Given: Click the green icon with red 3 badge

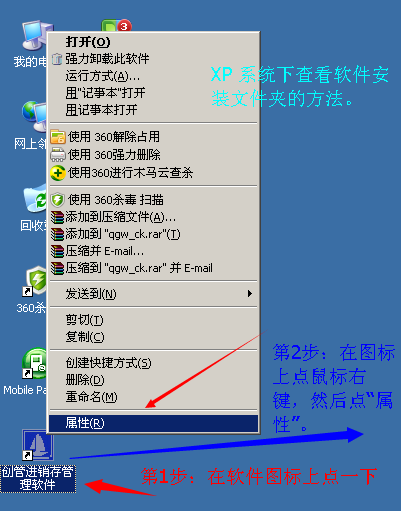Looking at the screenshot, I should point(116,25).
